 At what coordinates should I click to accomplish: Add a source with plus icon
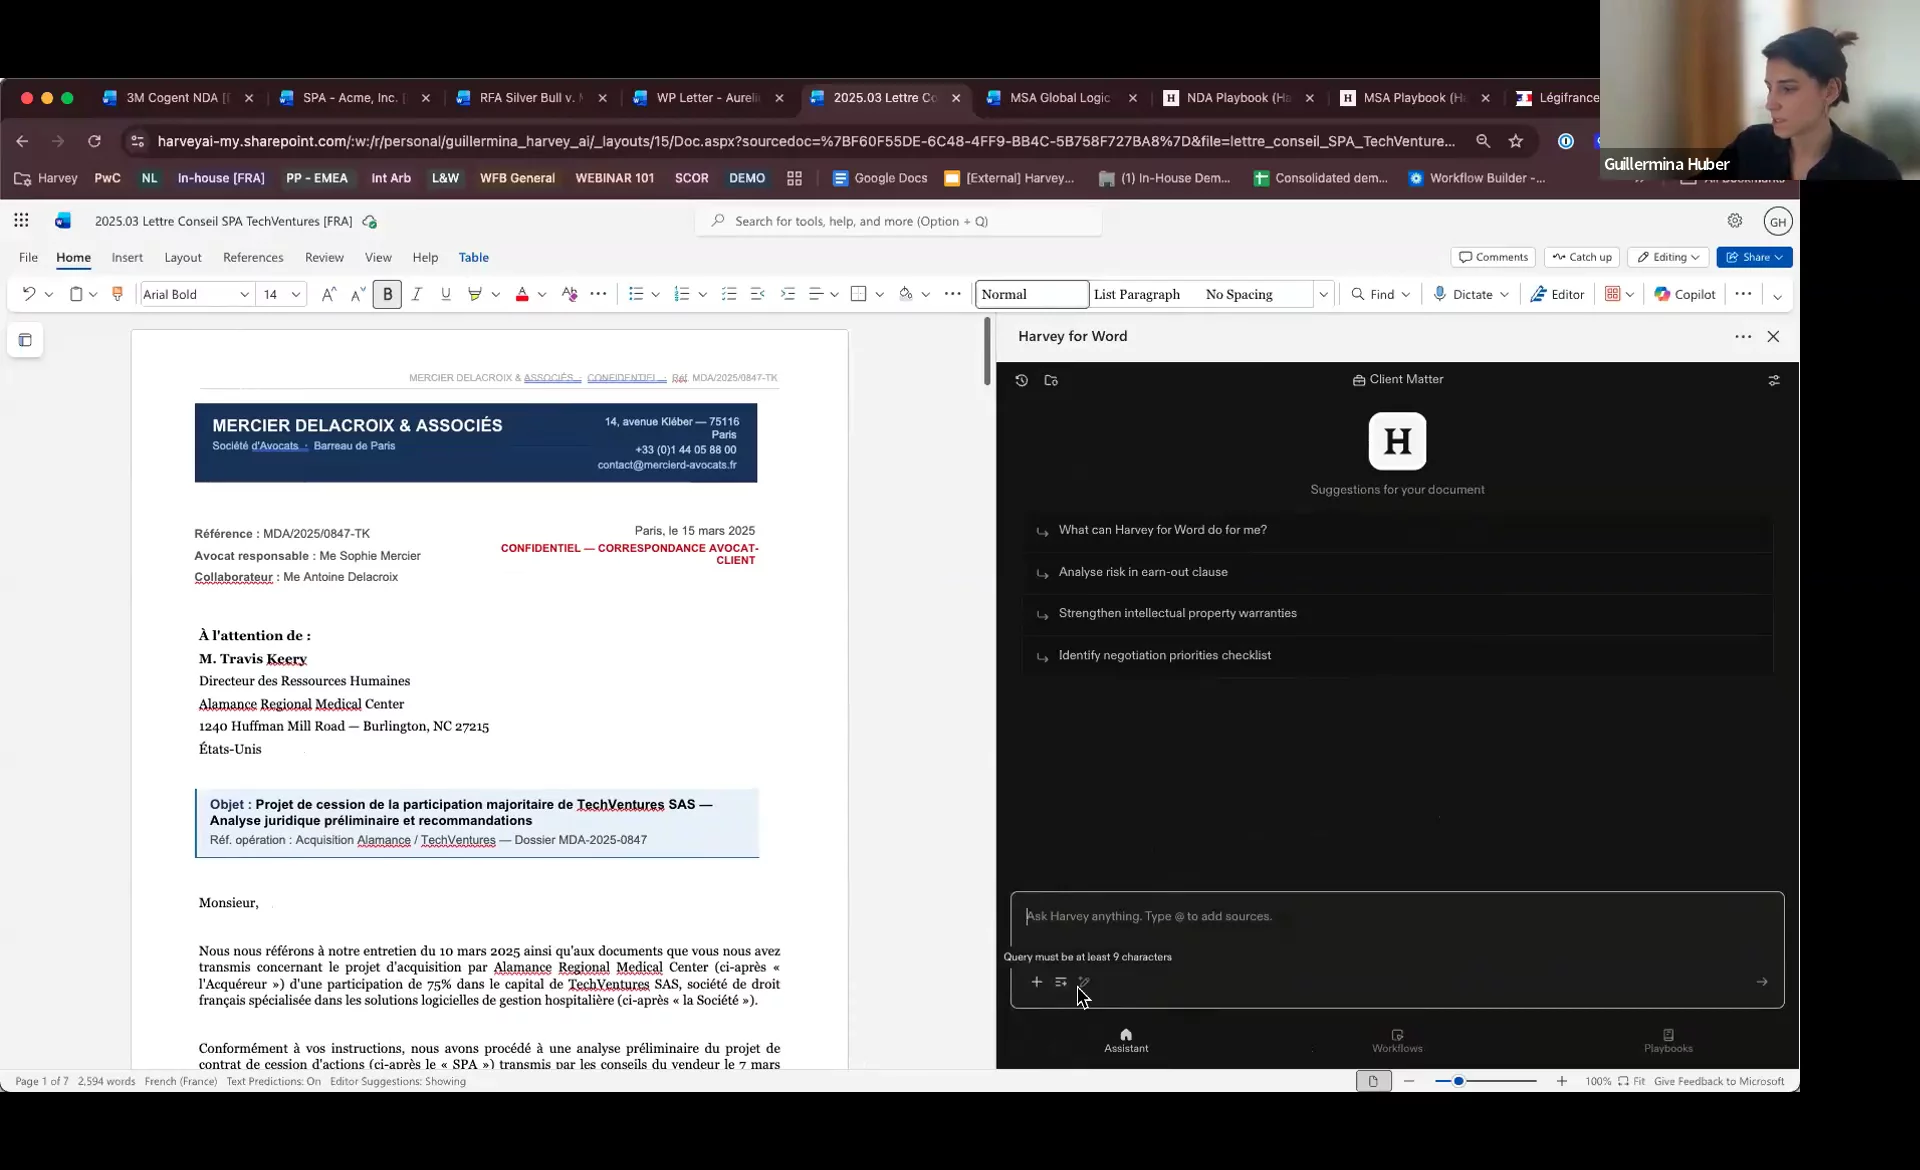[x=1037, y=982]
